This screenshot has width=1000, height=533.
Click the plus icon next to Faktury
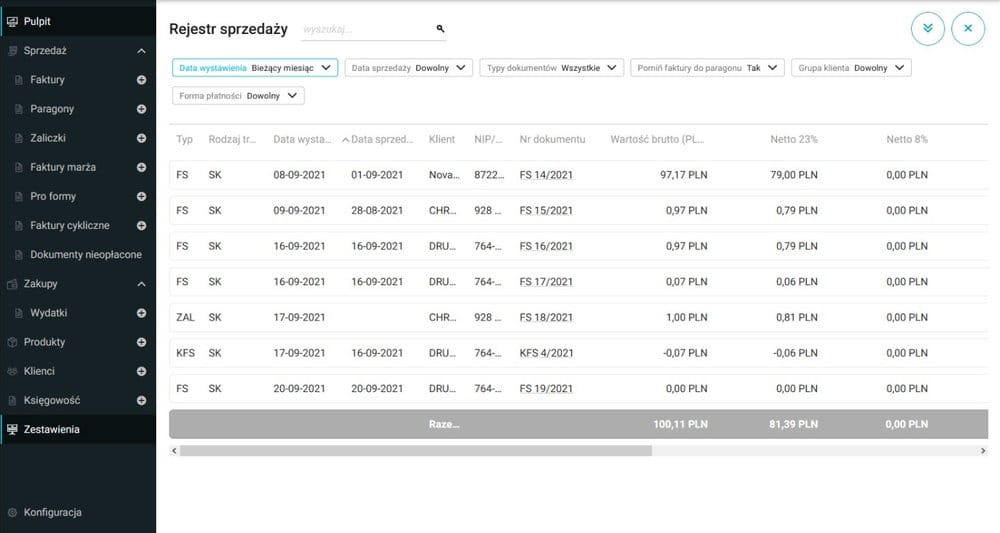click(x=141, y=79)
